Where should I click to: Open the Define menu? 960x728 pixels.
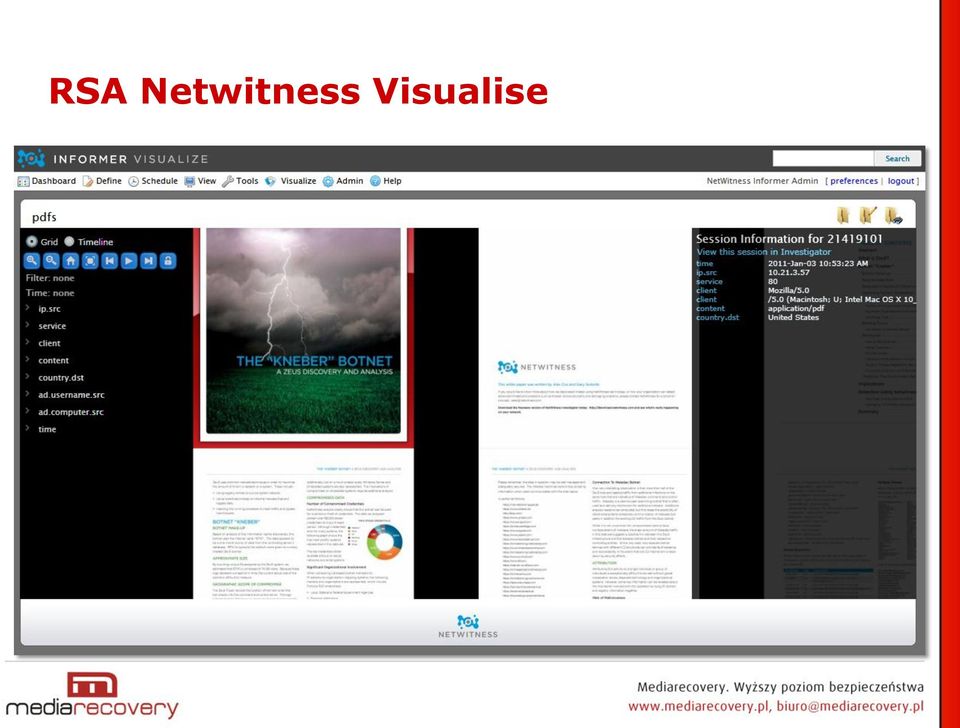coord(109,181)
